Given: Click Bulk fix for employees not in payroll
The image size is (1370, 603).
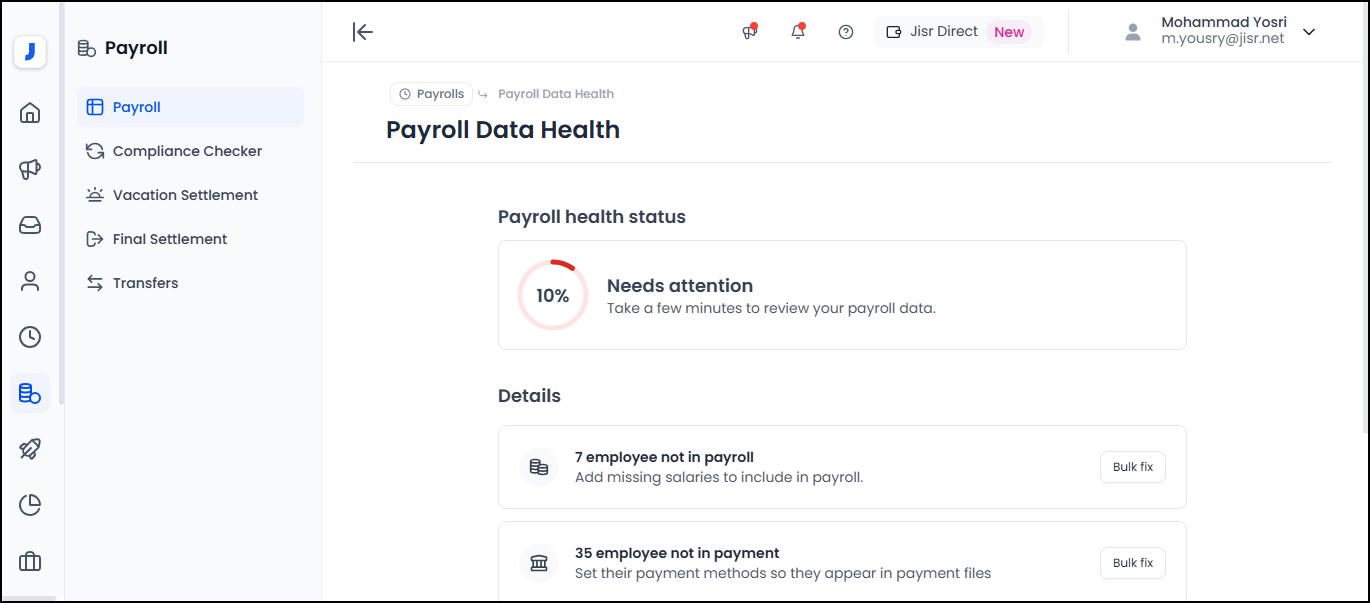Looking at the screenshot, I should (1132, 467).
